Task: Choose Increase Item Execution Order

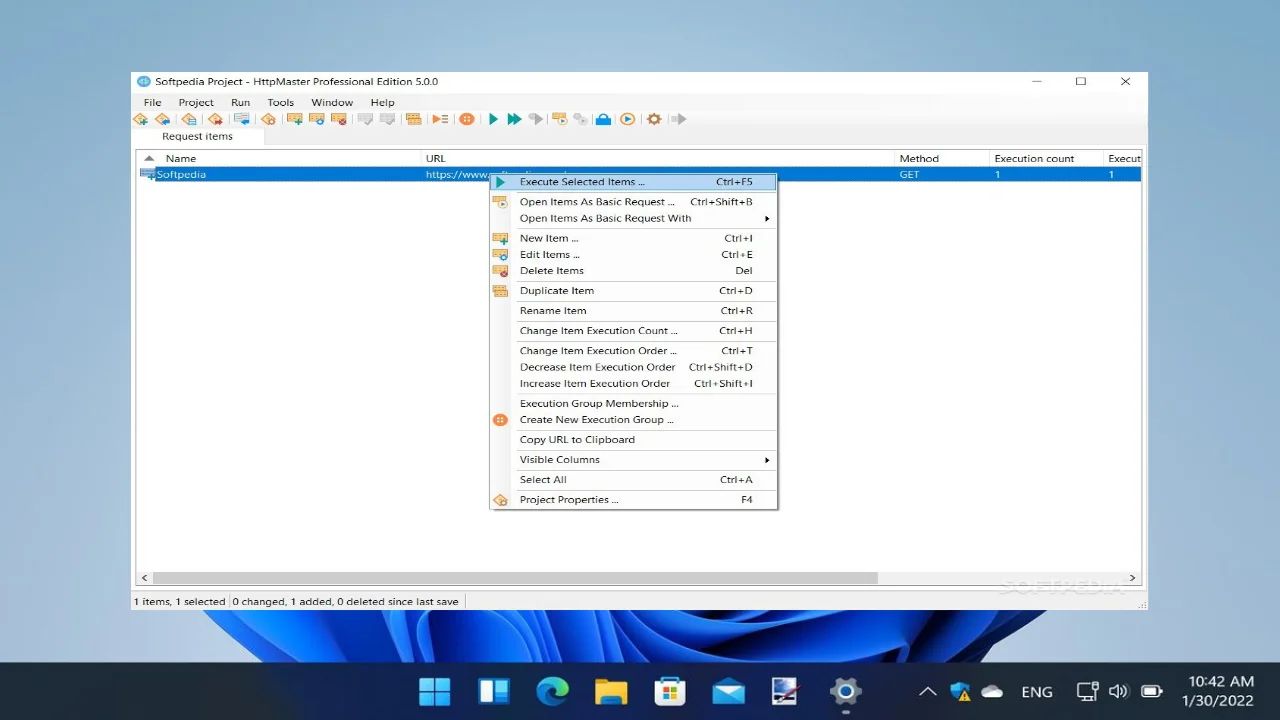Action: click(634, 383)
